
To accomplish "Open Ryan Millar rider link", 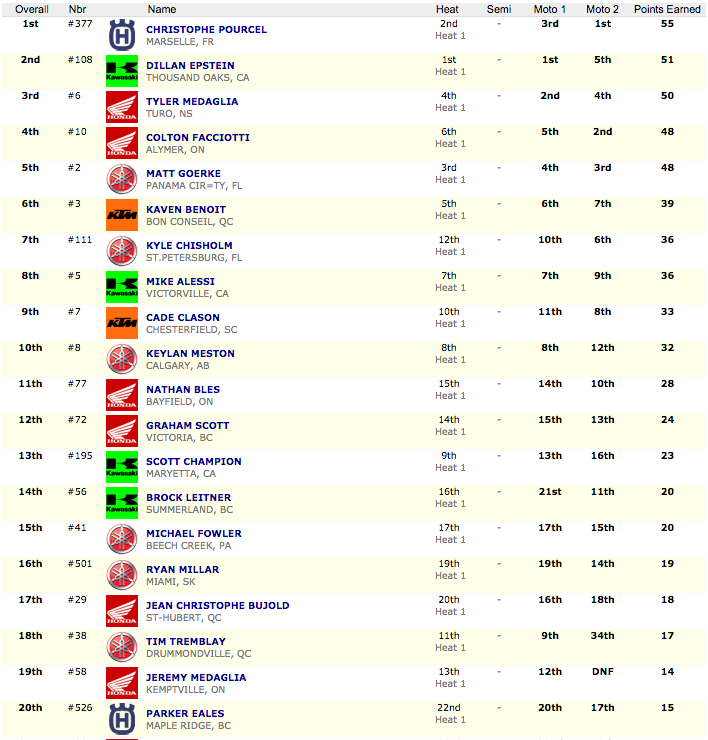I will 183,570.
